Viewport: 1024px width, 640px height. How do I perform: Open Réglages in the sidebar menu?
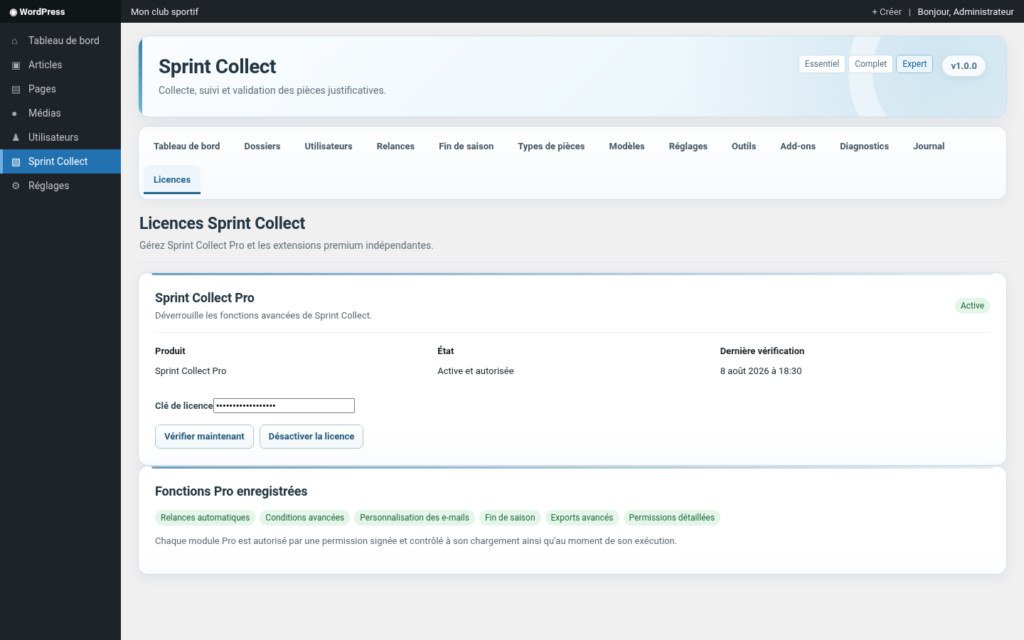(60, 185)
